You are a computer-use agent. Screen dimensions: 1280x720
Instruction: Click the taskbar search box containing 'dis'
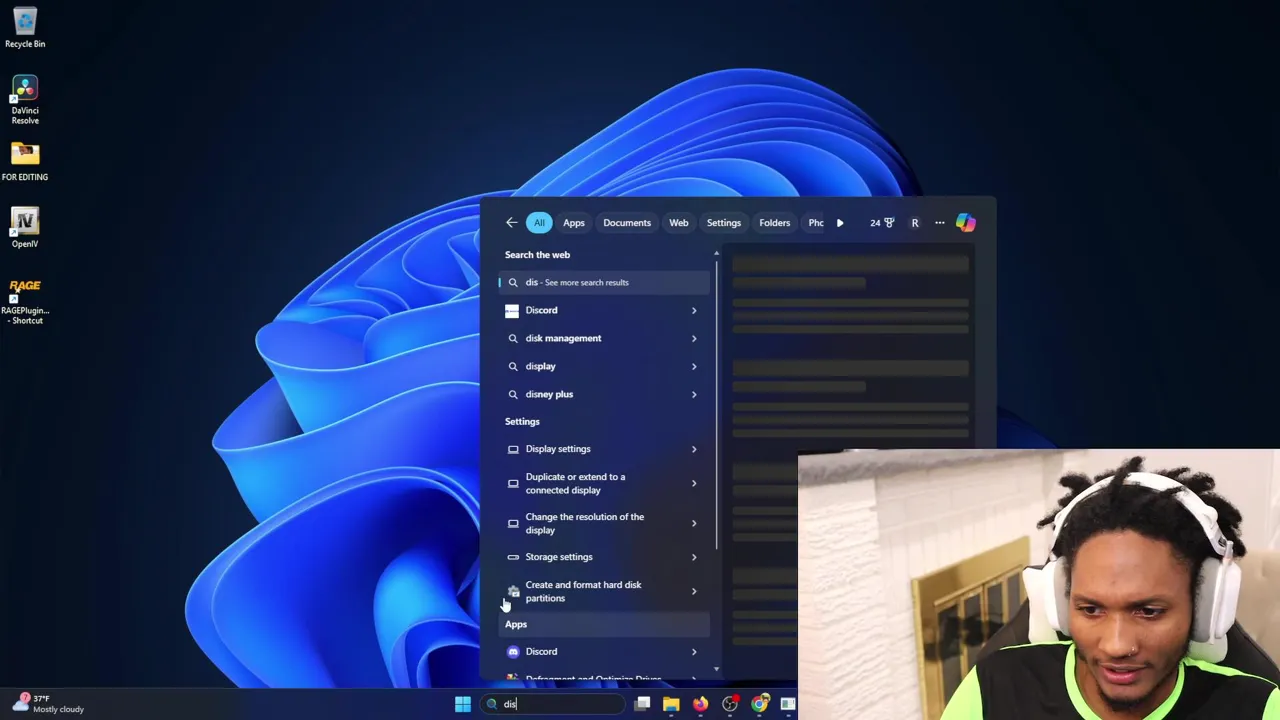click(552, 704)
